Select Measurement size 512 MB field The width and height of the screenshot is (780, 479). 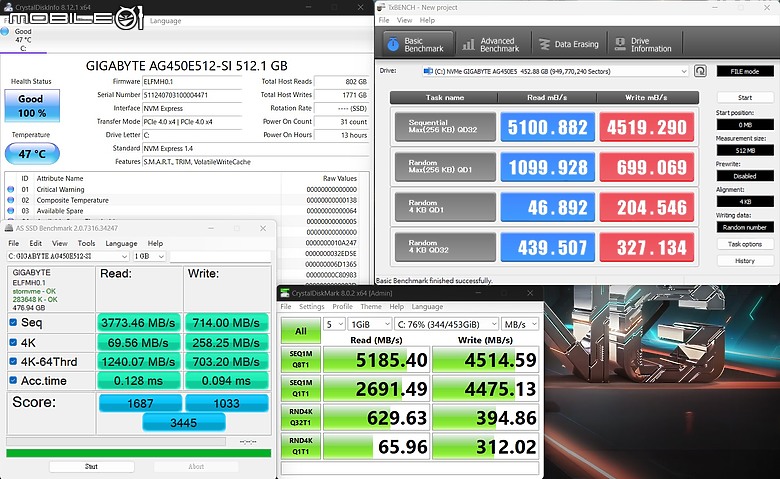click(745, 150)
